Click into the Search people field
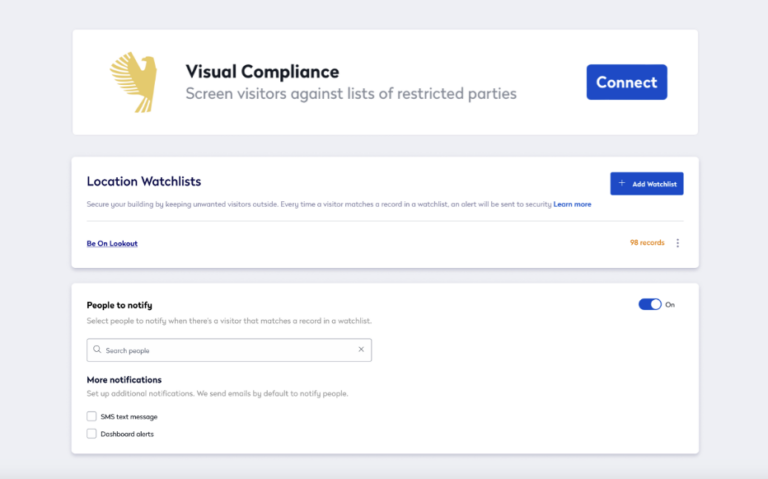Screen dimensions: 768x479 229,350
